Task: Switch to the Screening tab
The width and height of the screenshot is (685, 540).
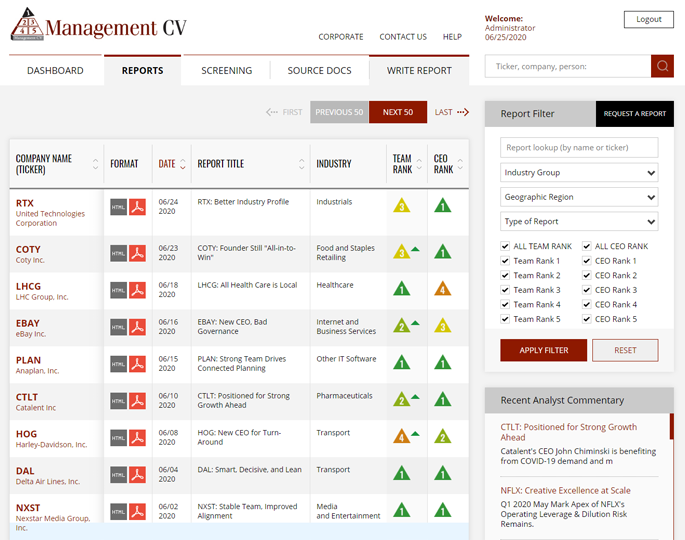Action: click(x=227, y=70)
